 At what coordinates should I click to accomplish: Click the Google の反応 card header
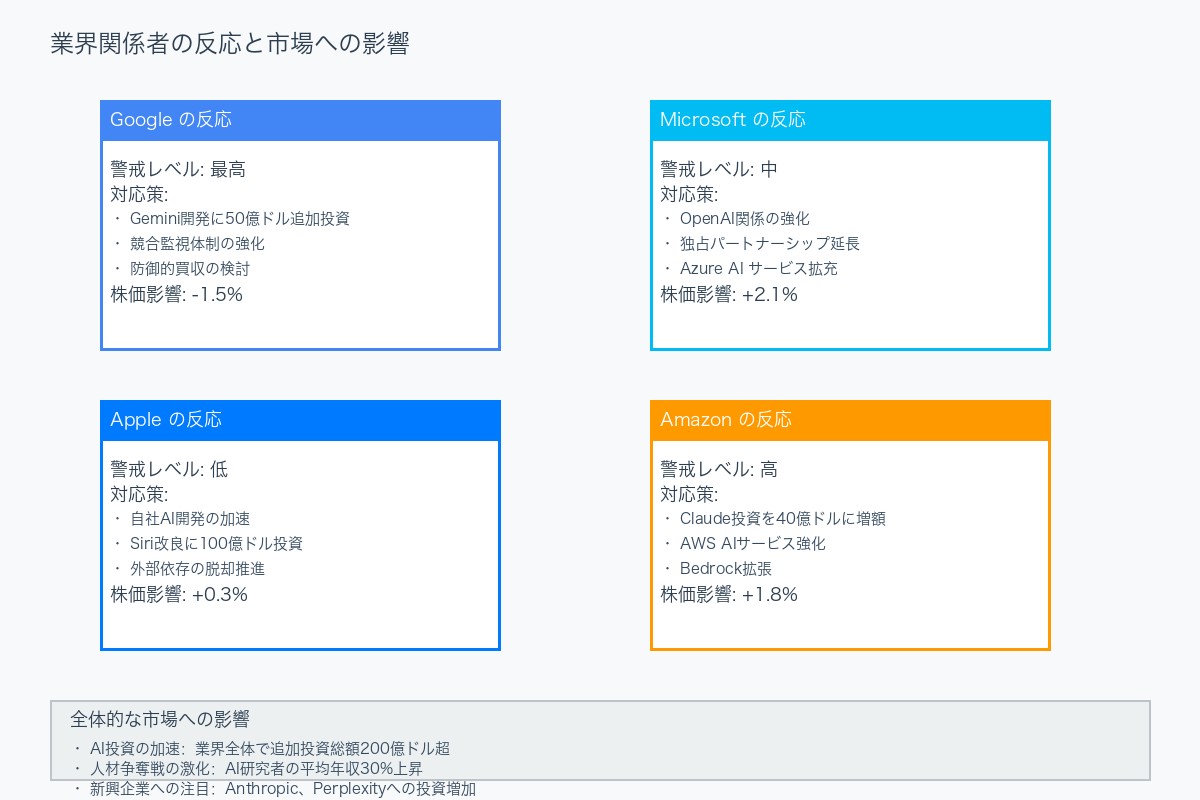pos(300,120)
